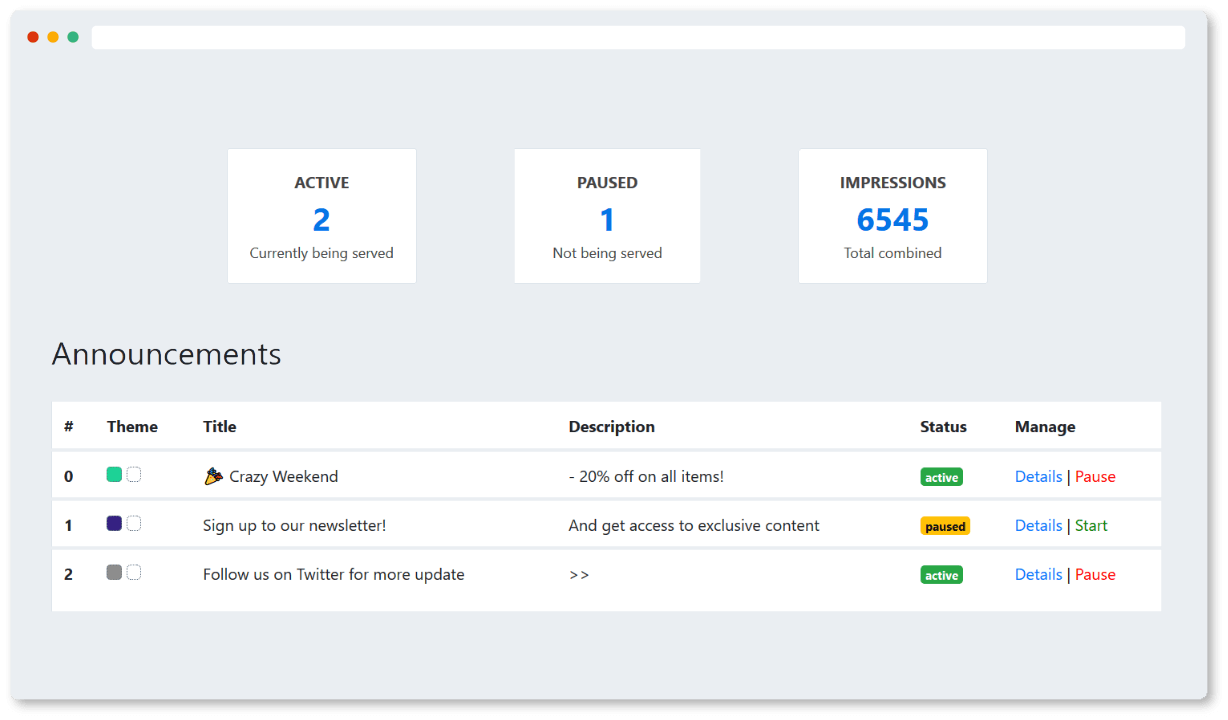Click the dark purple theme swatch in row 1
The height and width of the screenshot is (720, 1228).
pos(114,523)
